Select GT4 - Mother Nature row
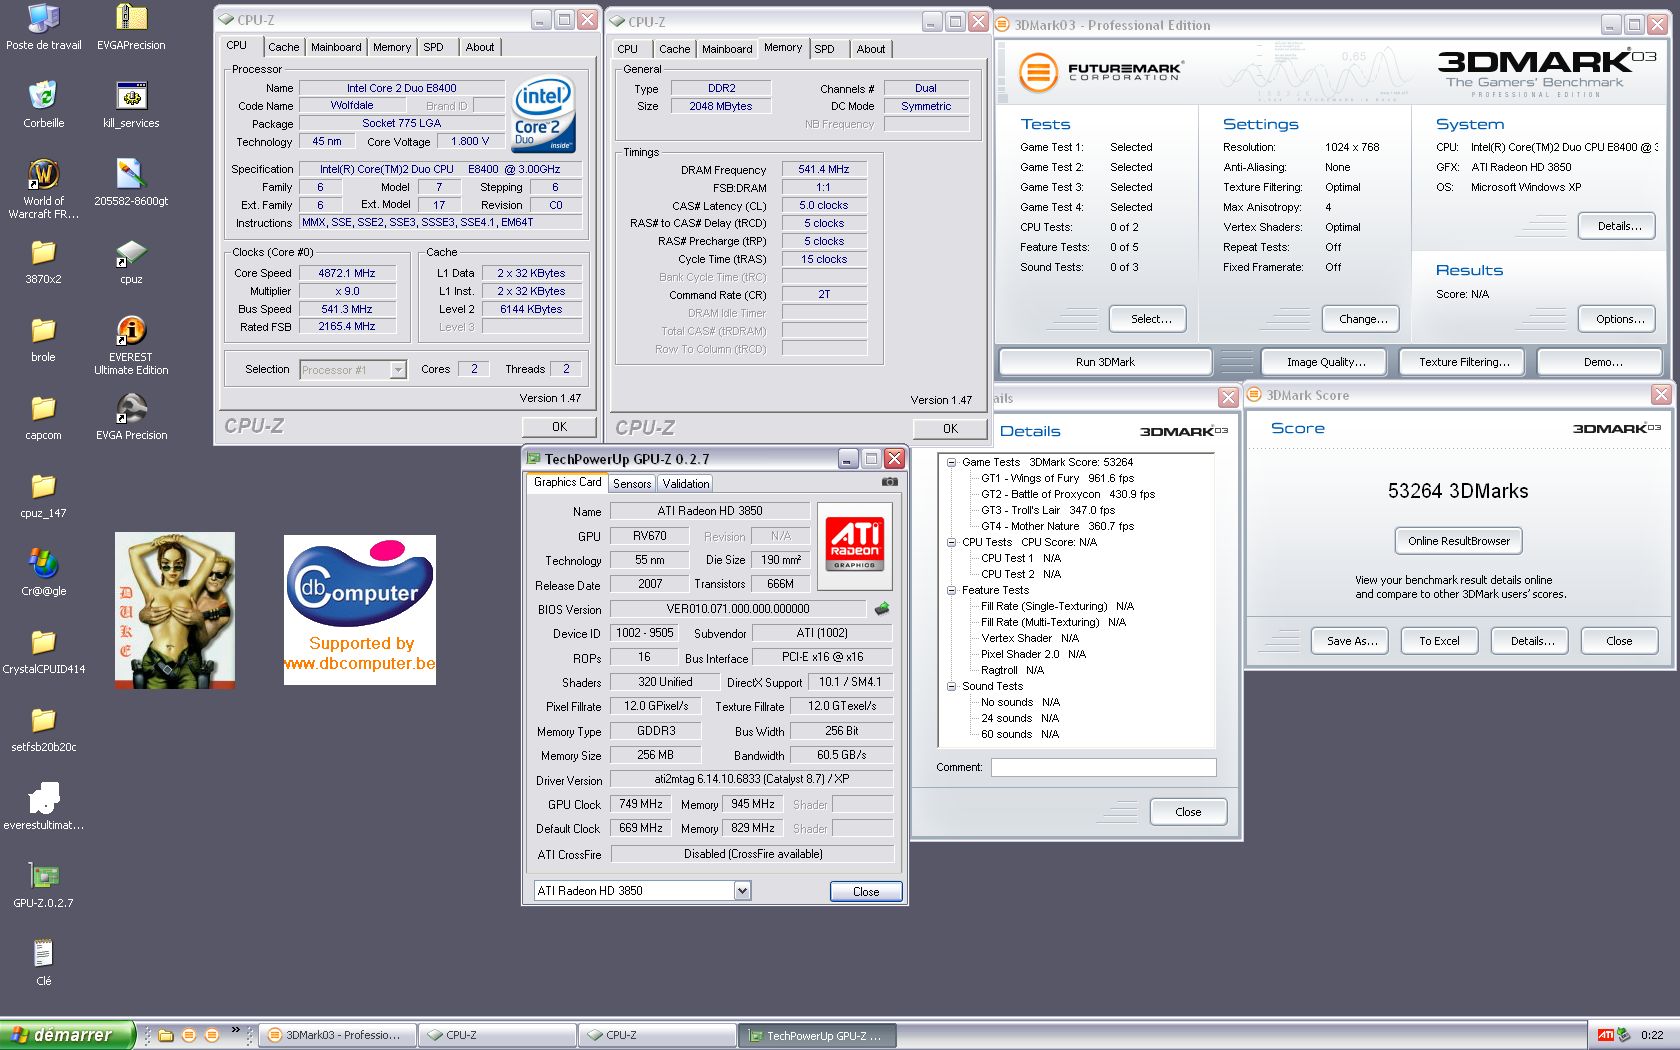 (x=1057, y=526)
